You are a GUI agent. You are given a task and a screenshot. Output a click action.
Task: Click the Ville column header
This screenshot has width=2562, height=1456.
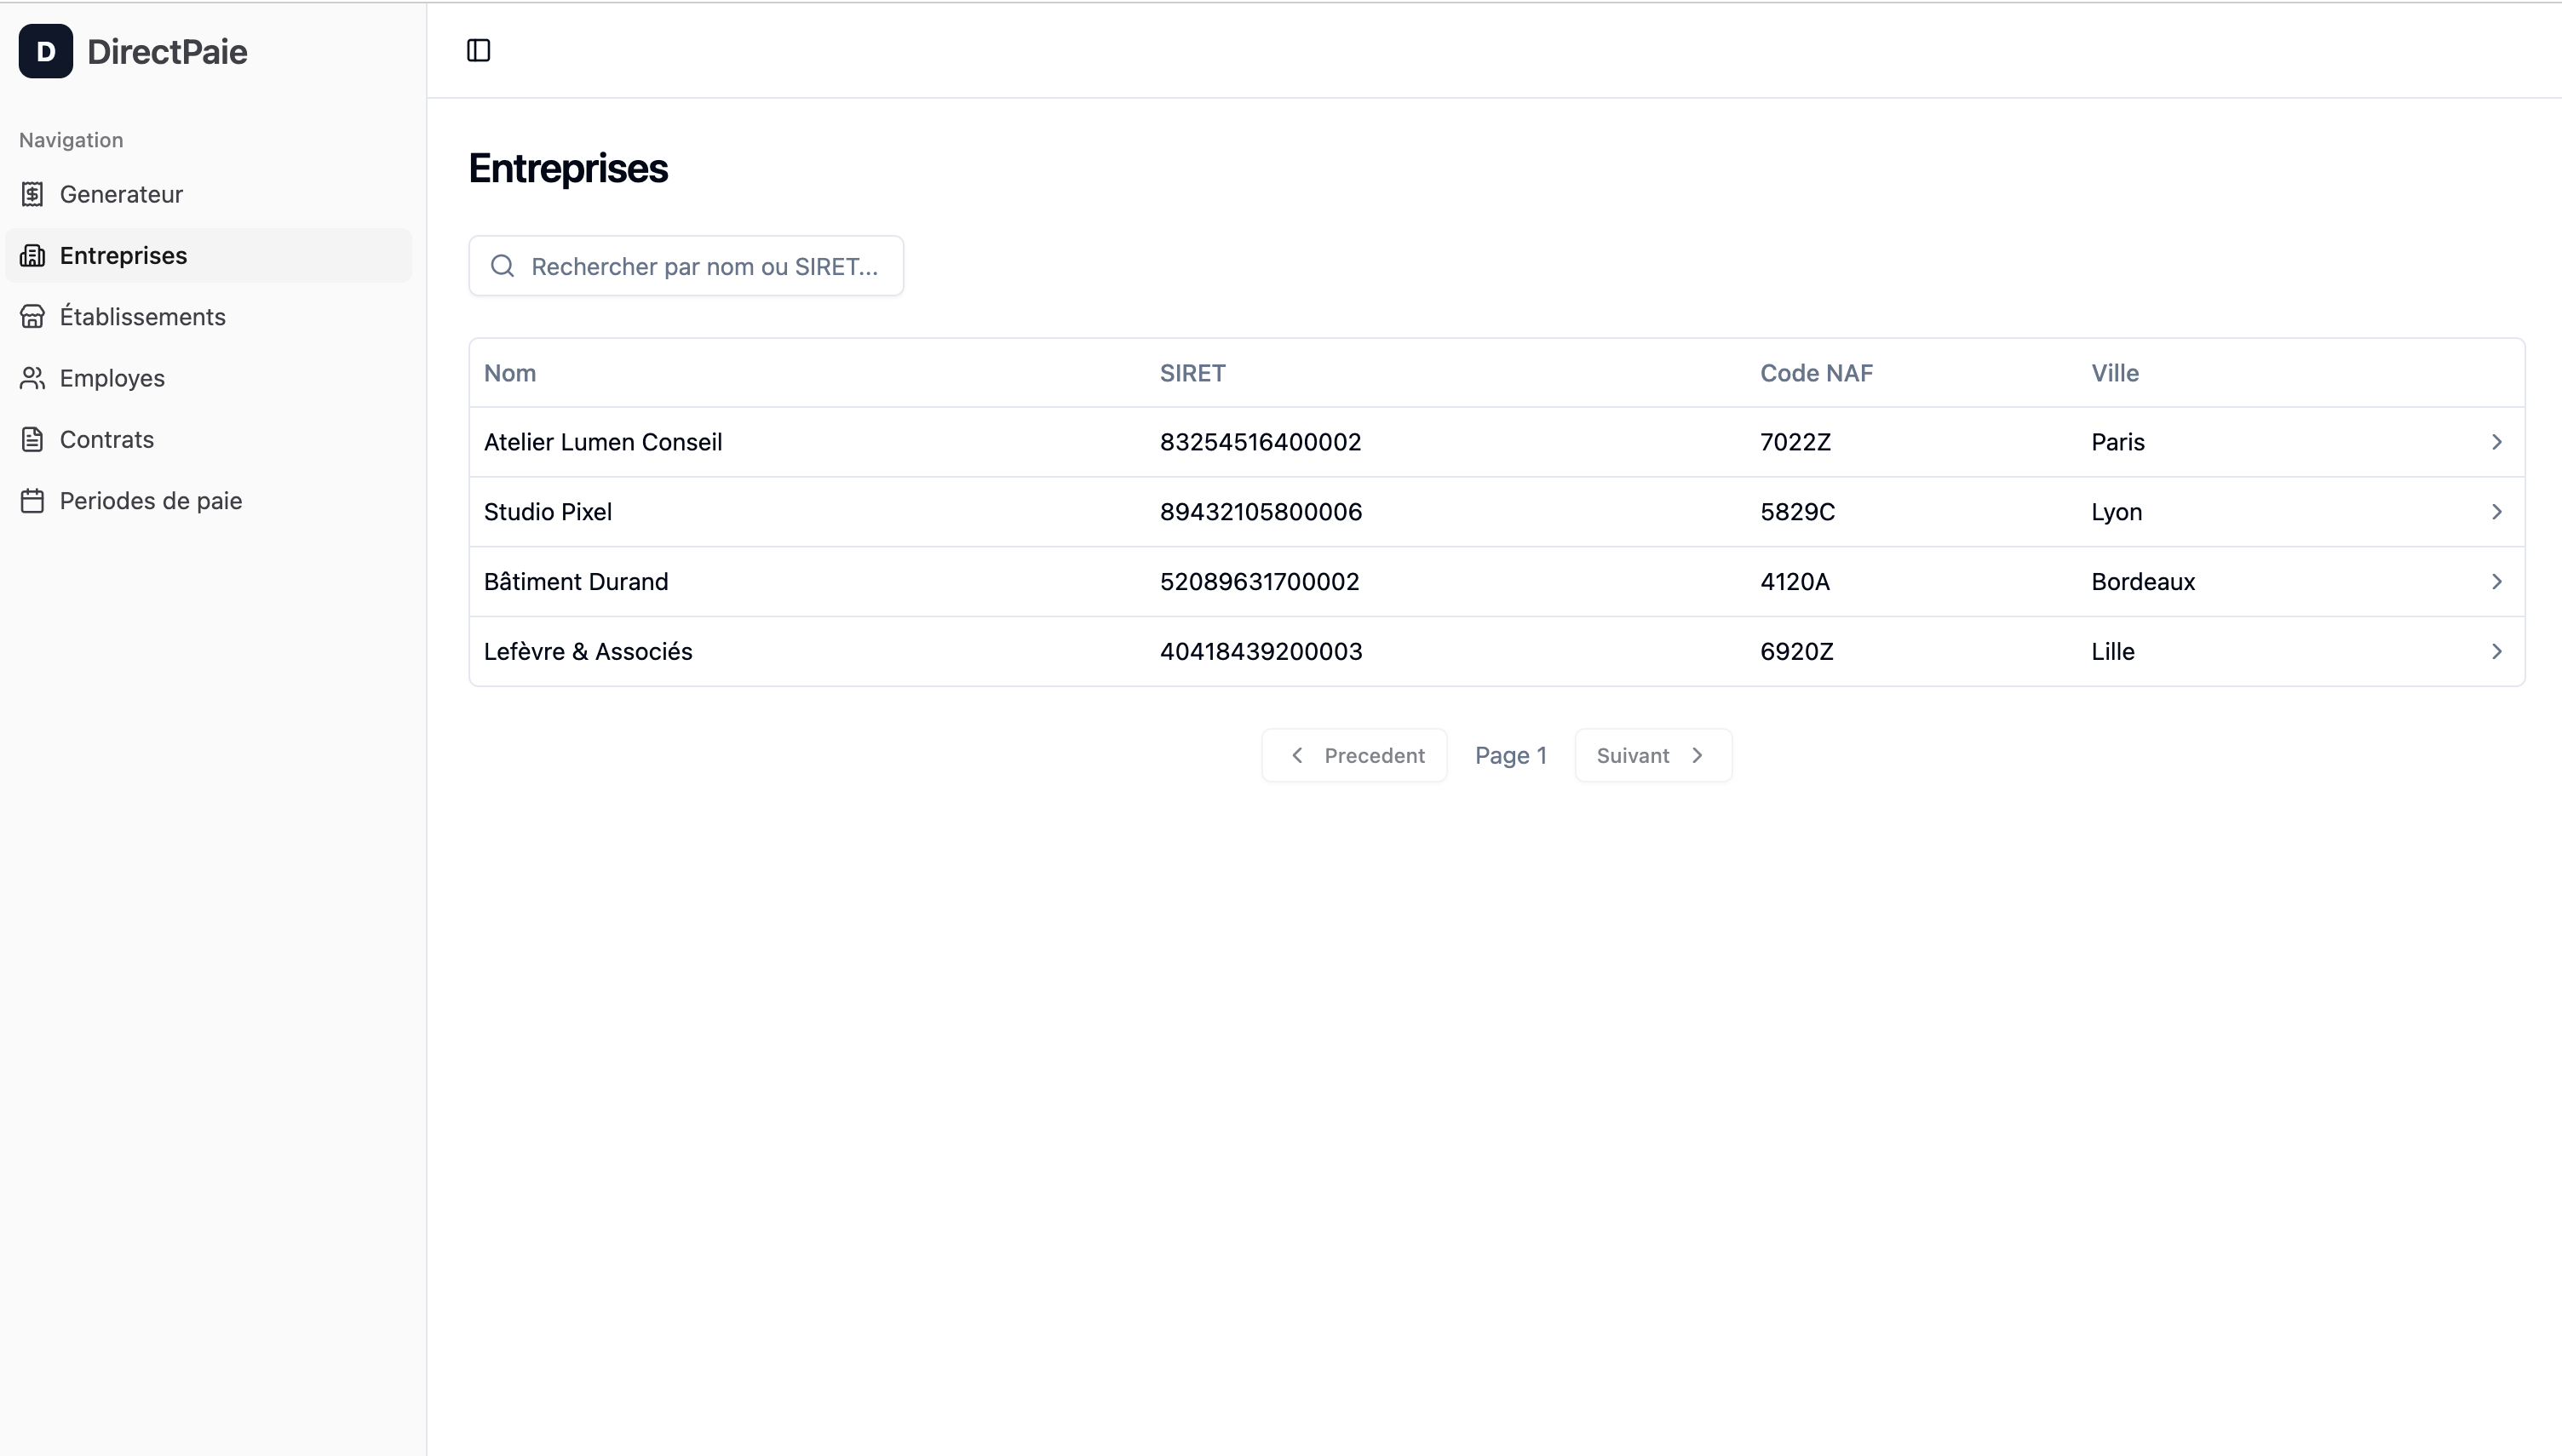(2115, 373)
